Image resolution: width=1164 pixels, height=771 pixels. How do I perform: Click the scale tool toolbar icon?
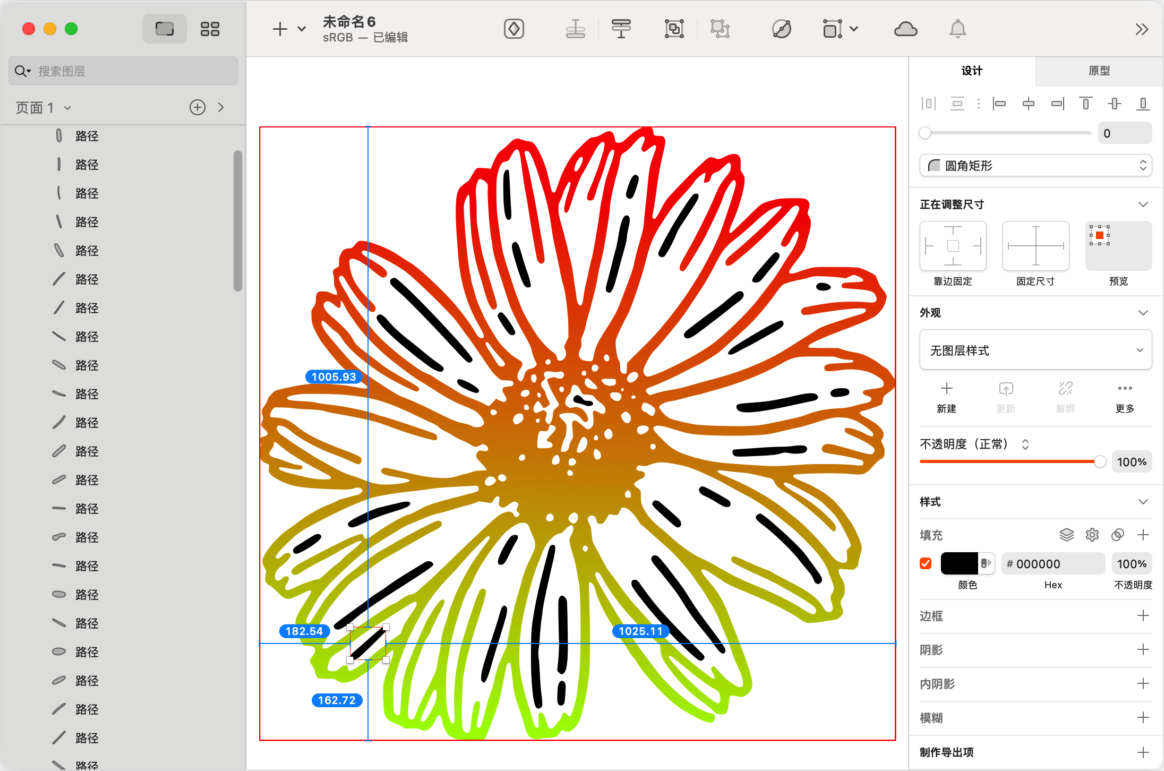[x=832, y=29]
